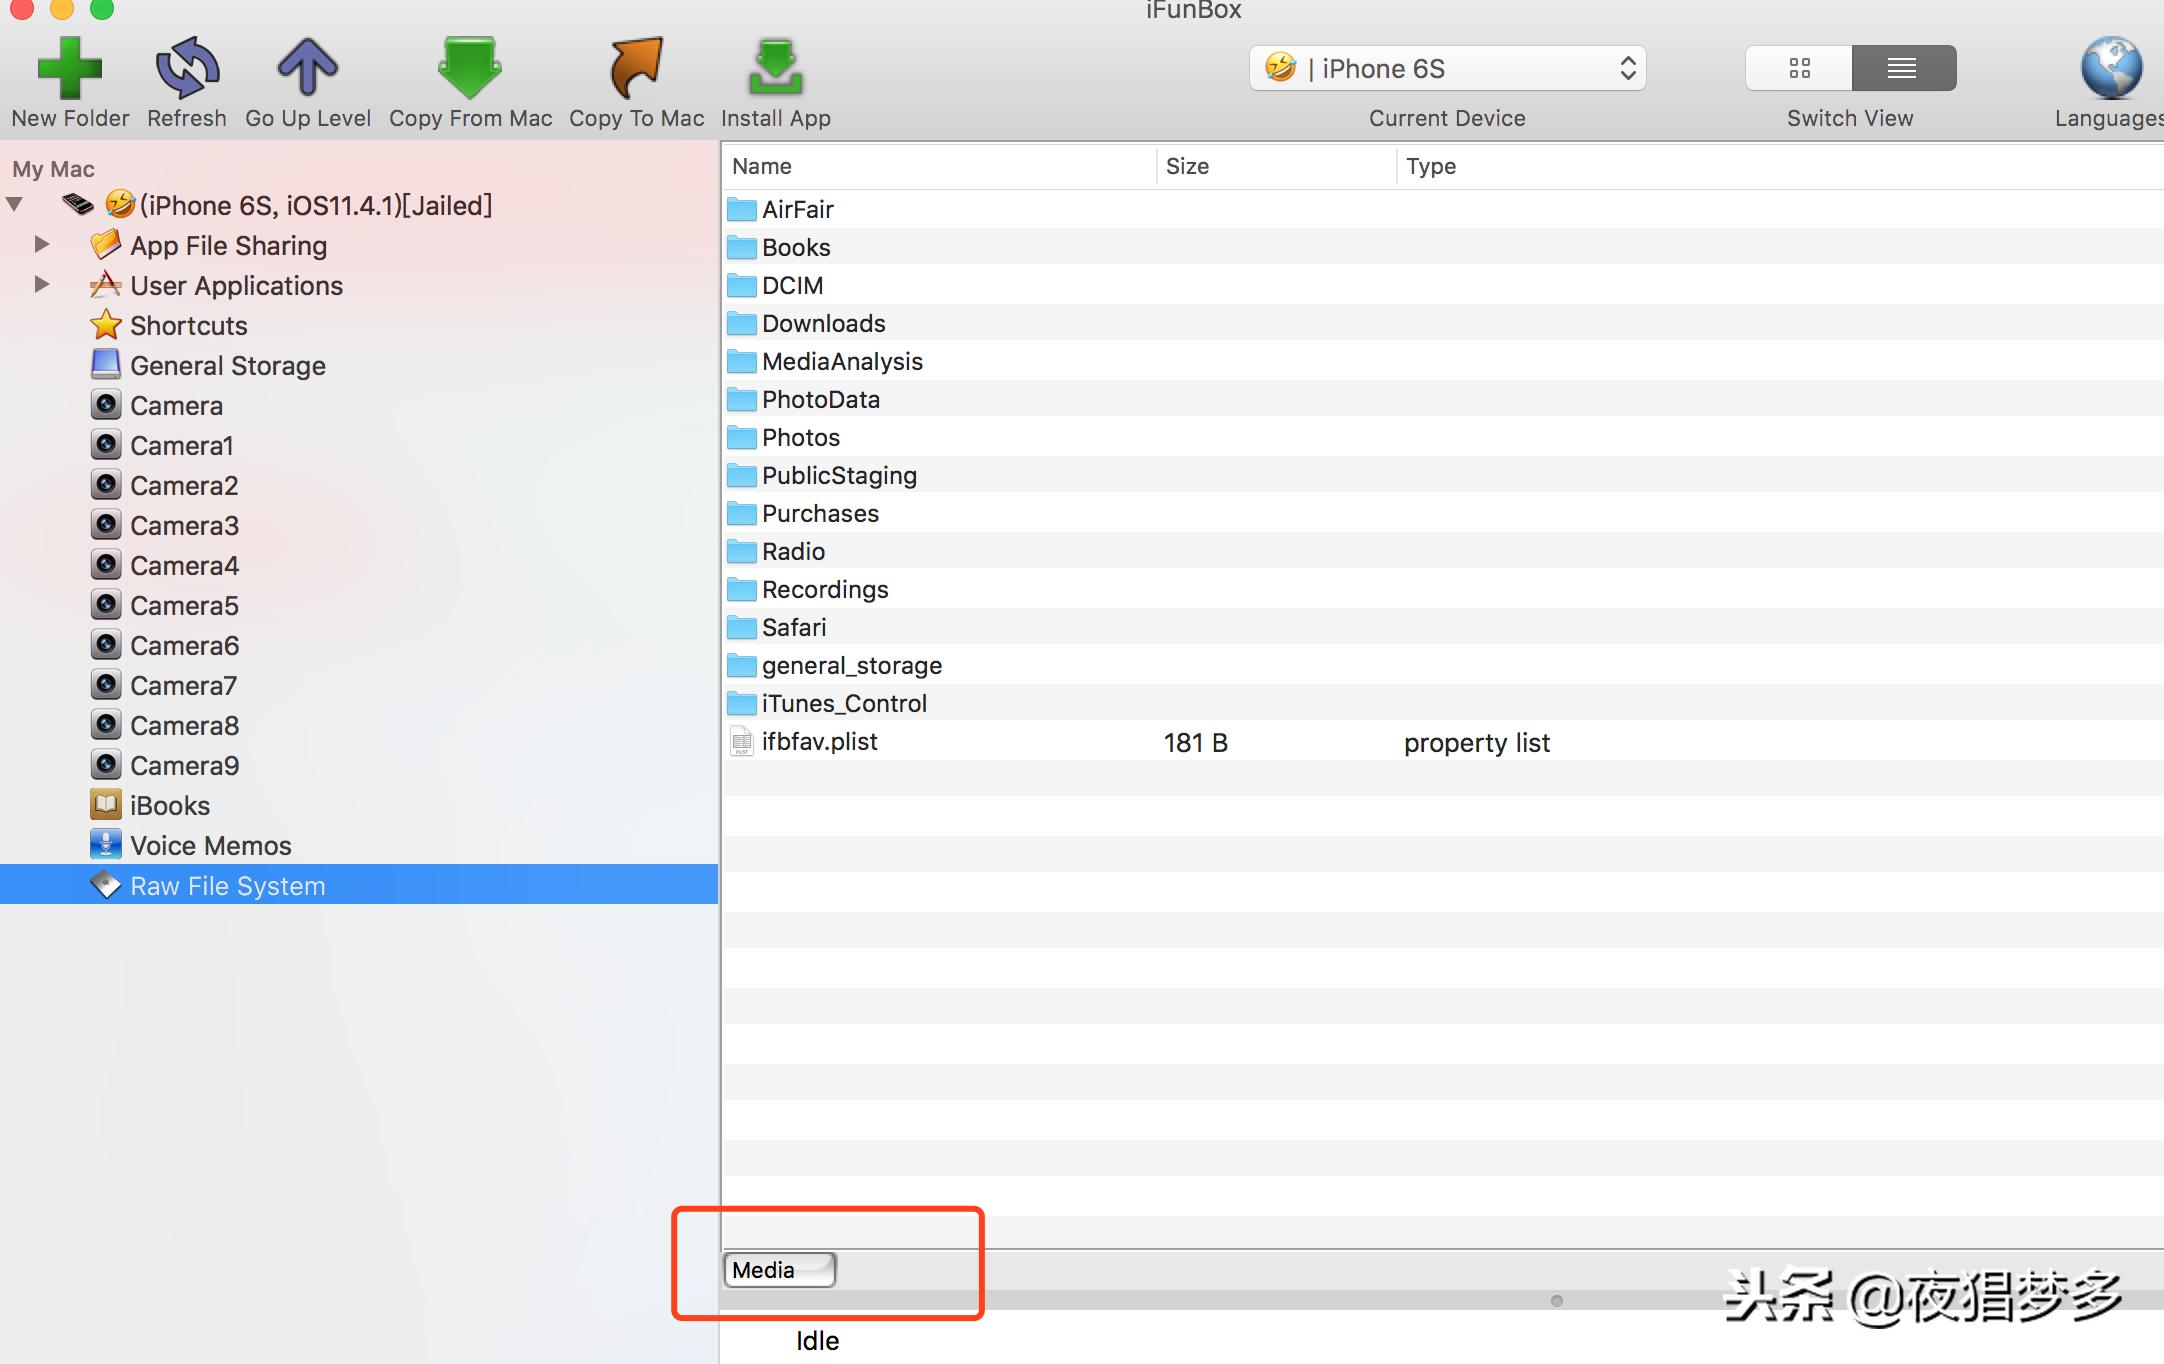This screenshot has width=2164, height=1364.
Task: Click the New Folder green plus icon
Action: click(69, 68)
